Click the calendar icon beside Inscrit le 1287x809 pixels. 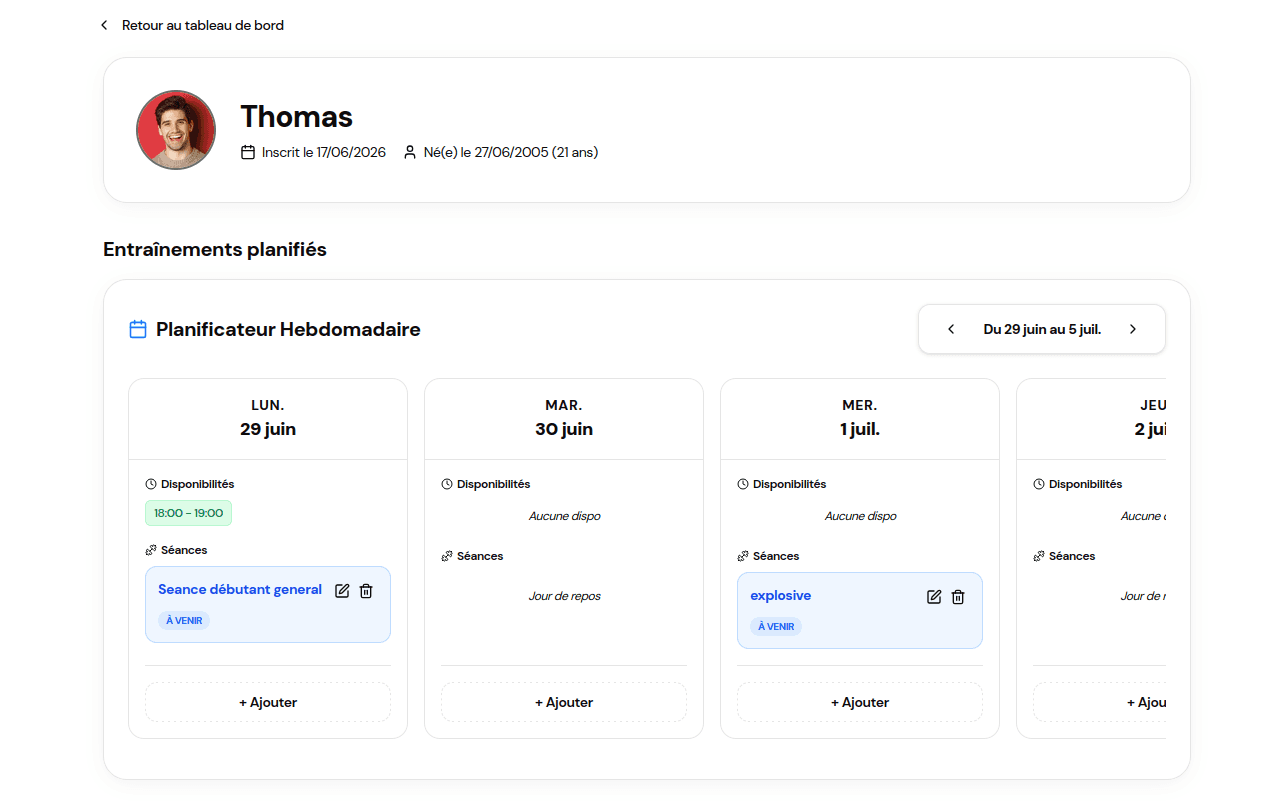click(x=248, y=153)
